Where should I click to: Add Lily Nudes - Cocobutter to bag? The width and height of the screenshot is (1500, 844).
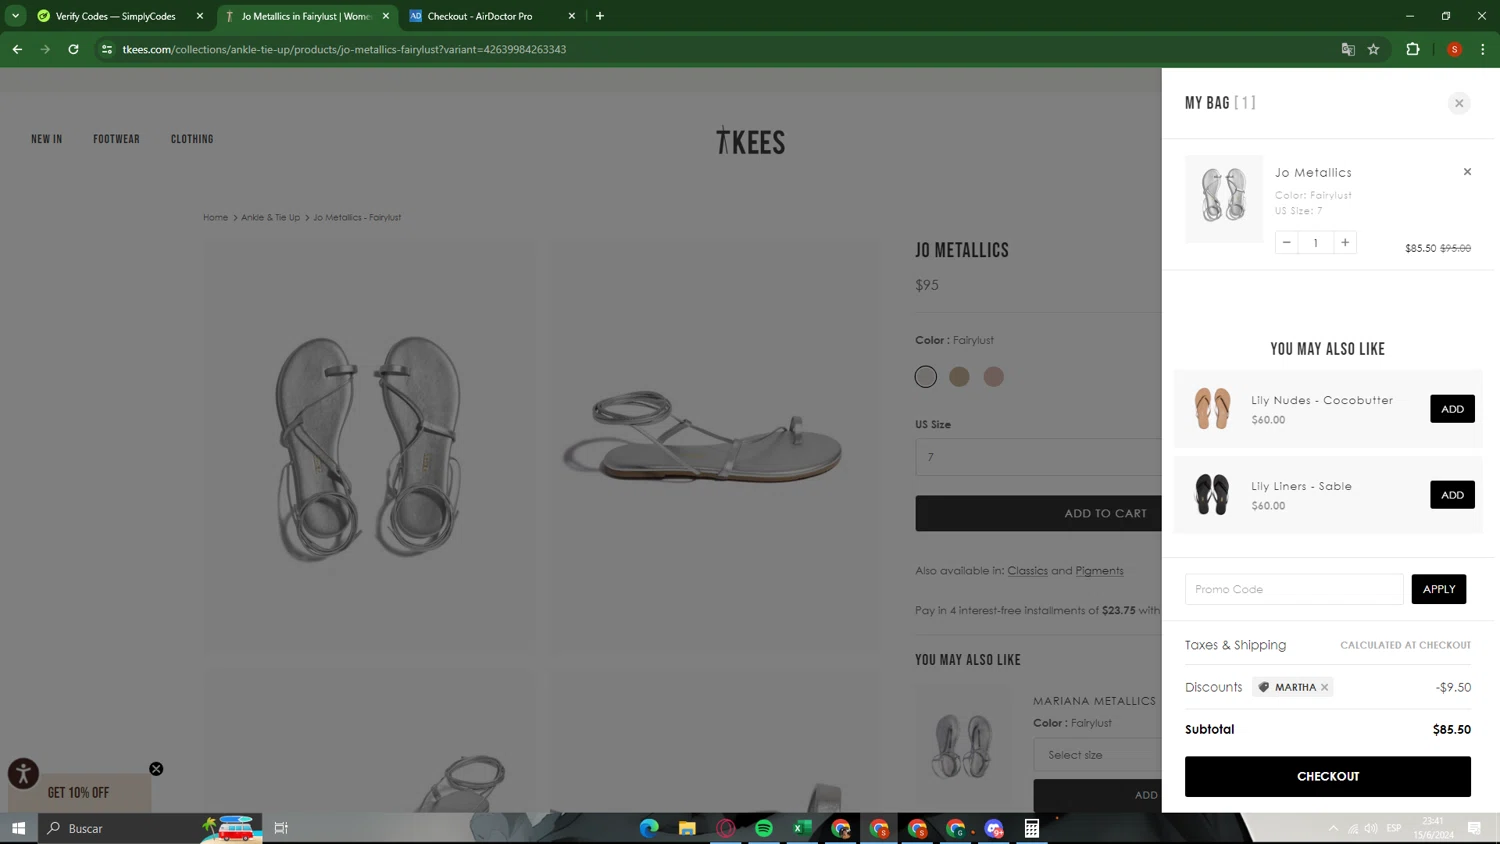point(1452,408)
